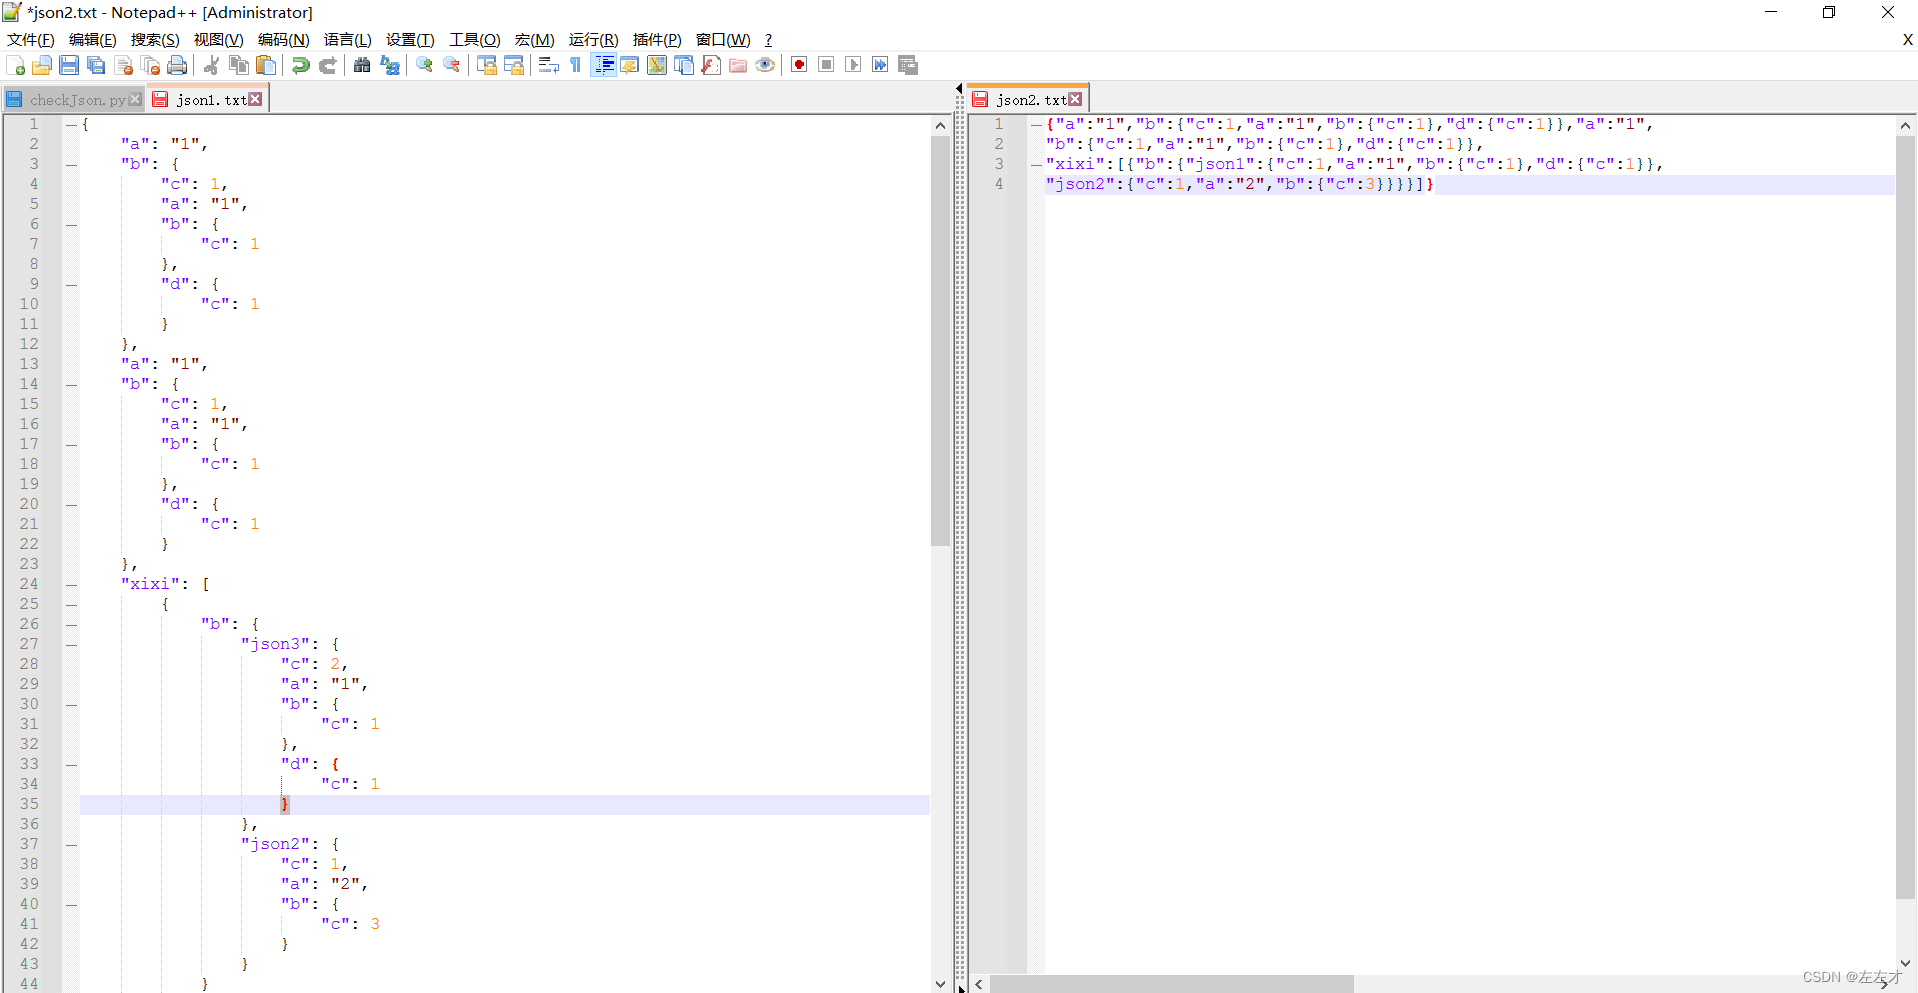
Task: Start macro recording red dot
Action: 799,65
